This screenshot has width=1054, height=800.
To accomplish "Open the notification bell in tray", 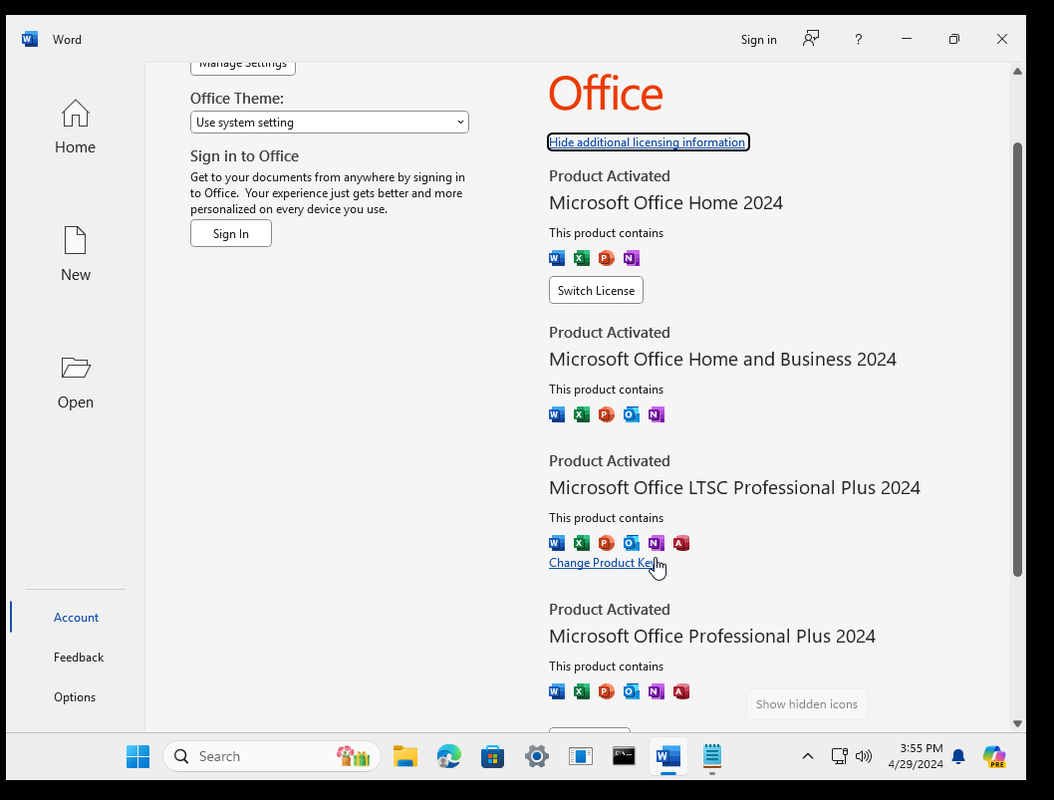I will pos(959,756).
